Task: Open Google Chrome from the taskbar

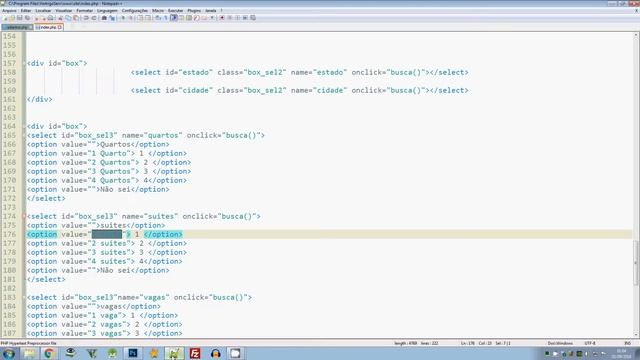Action: pos(49,353)
